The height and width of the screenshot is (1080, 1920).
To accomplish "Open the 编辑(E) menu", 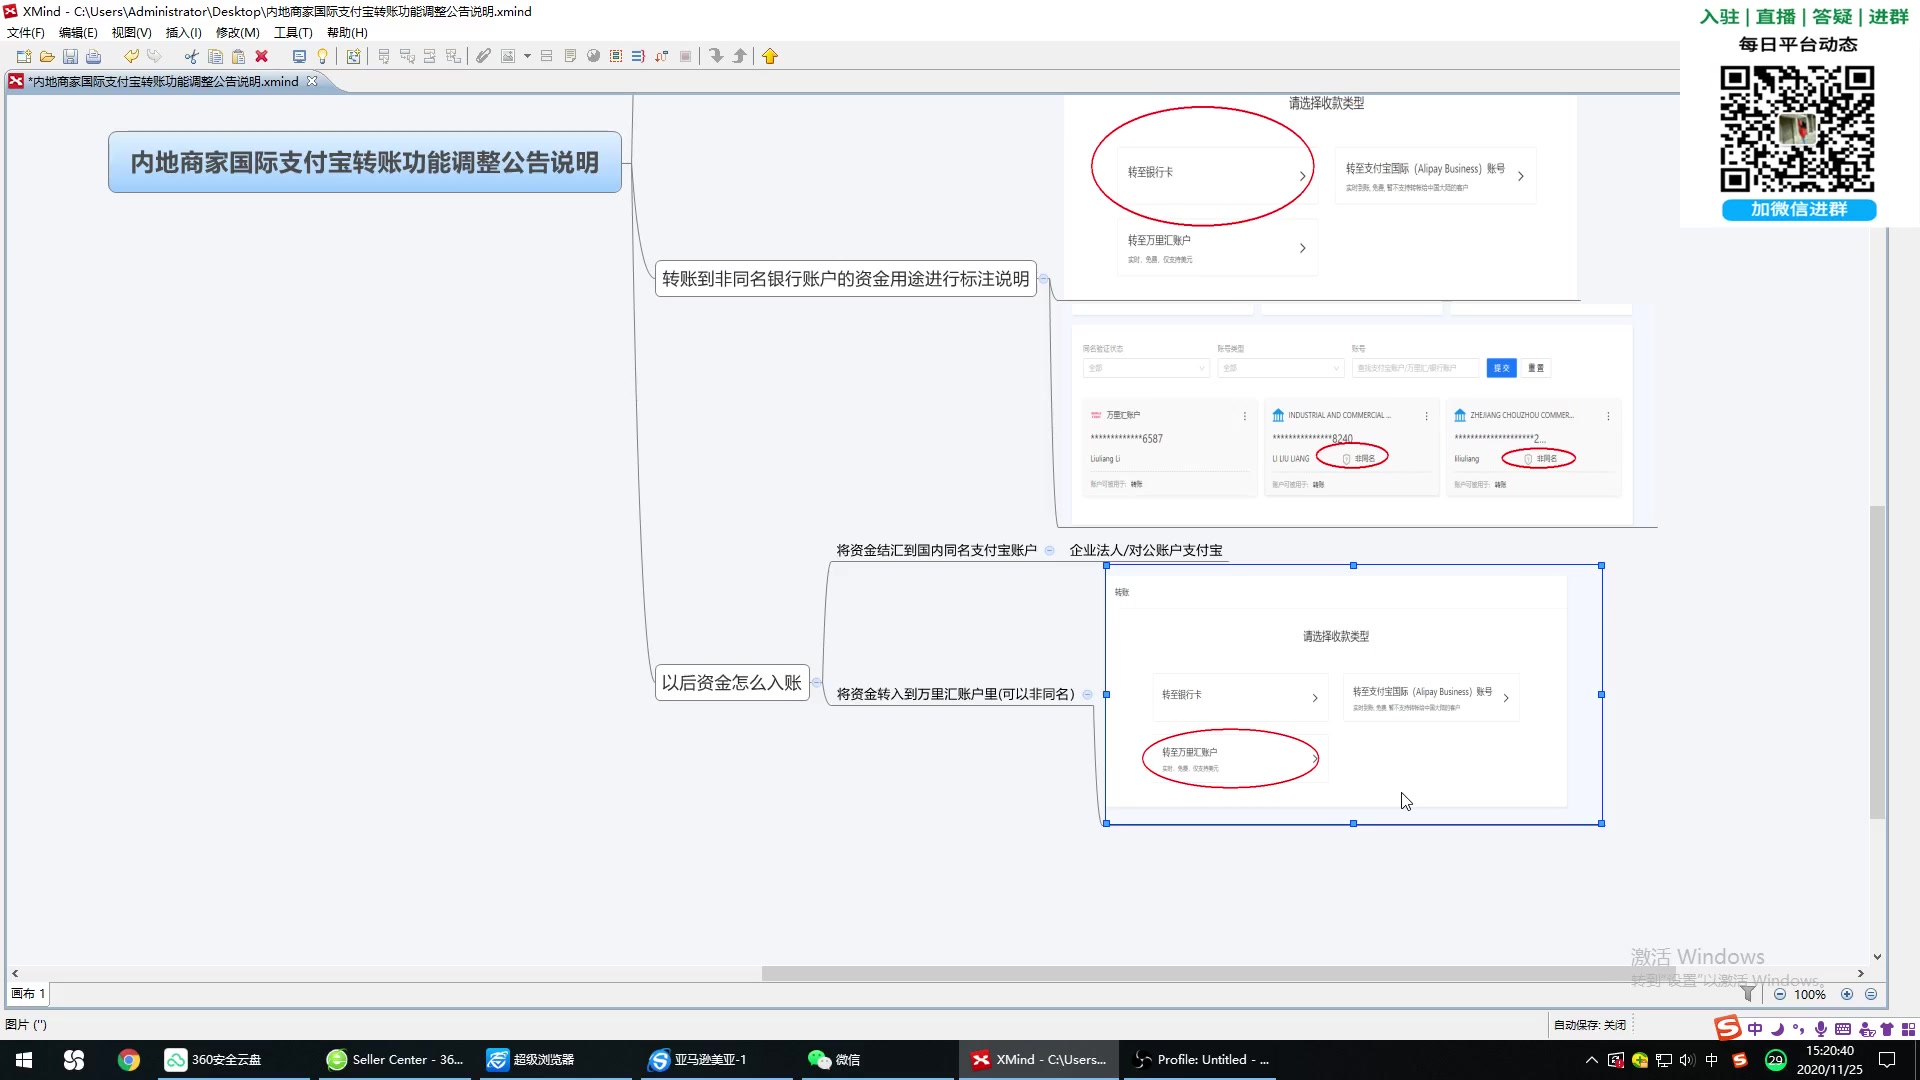I will pos(78,32).
